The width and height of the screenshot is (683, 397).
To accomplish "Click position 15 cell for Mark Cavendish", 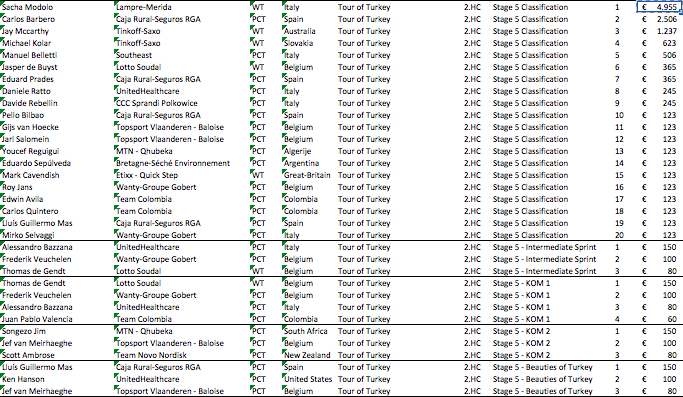I will [x=619, y=175].
